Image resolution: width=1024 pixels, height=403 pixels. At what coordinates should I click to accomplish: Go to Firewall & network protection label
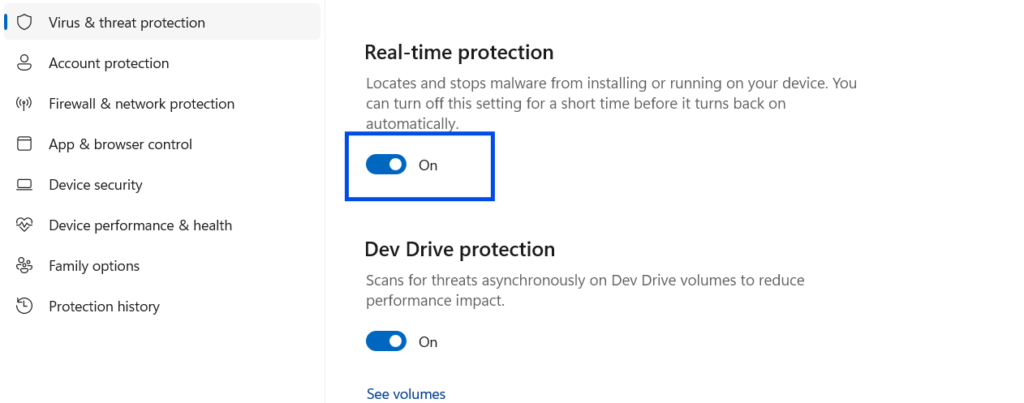(141, 104)
